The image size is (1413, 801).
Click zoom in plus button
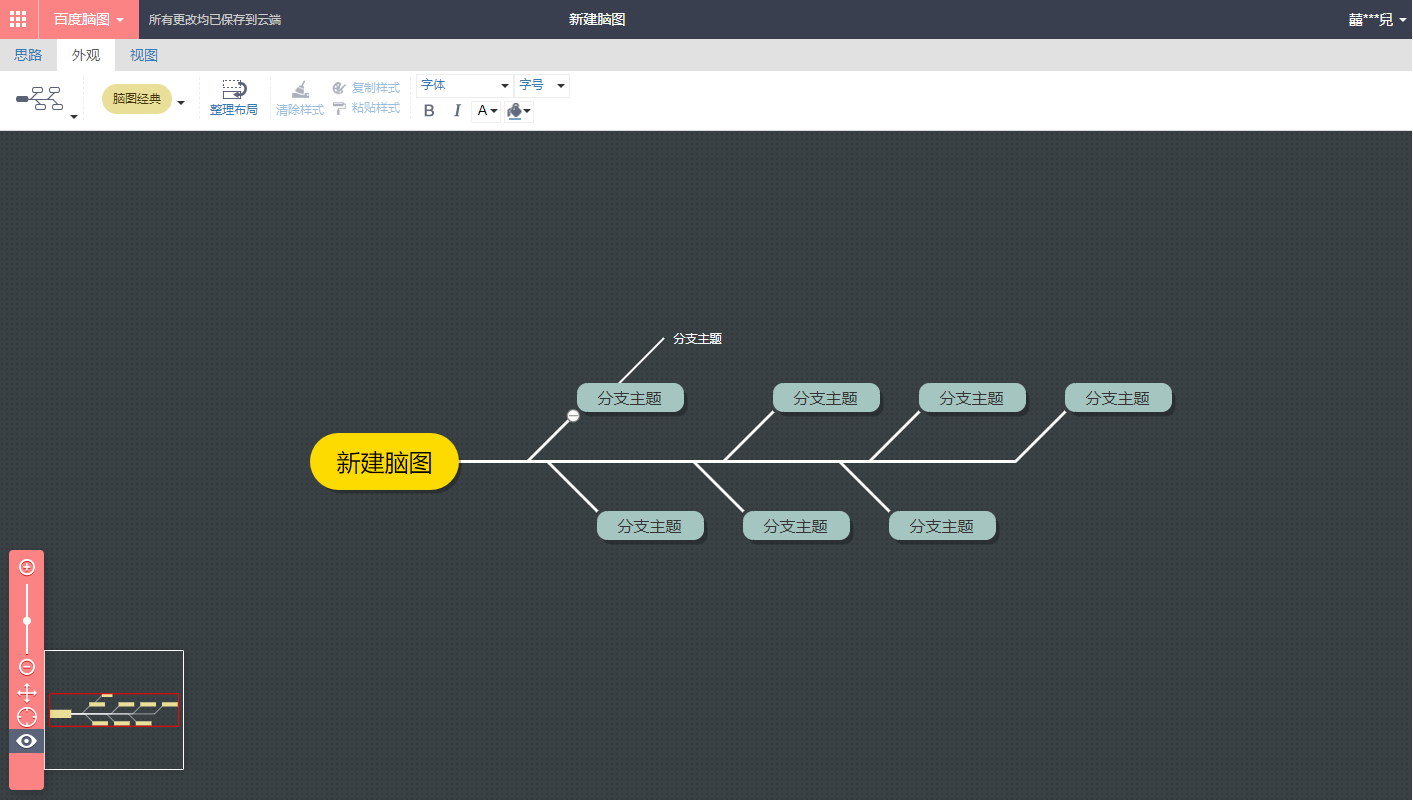point(27,567)
